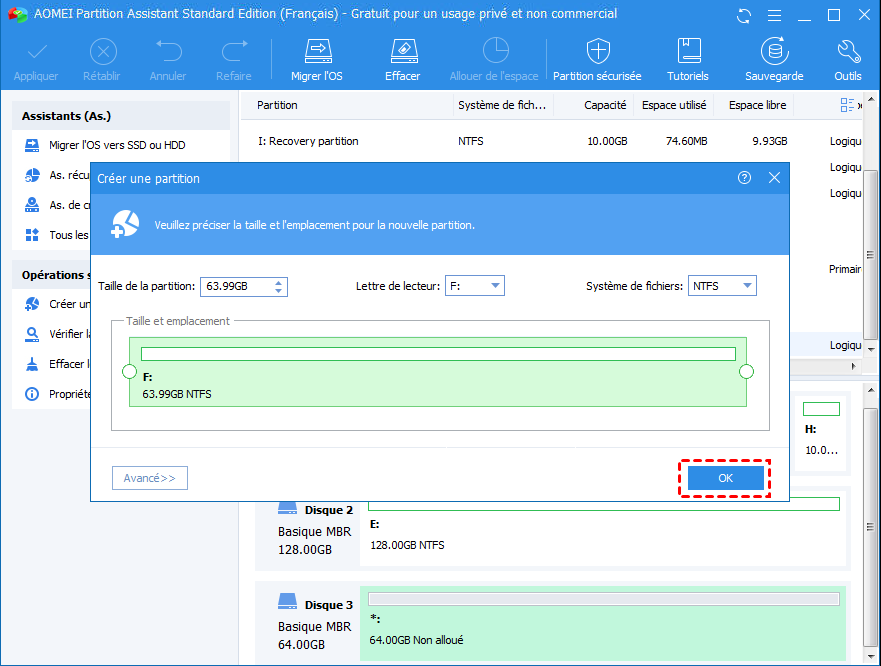Image resolution: width=881 pixels, height=666 pixels.
Task: Open the Tutoriels toolbar icon
Action: click(x=688, y=52)
